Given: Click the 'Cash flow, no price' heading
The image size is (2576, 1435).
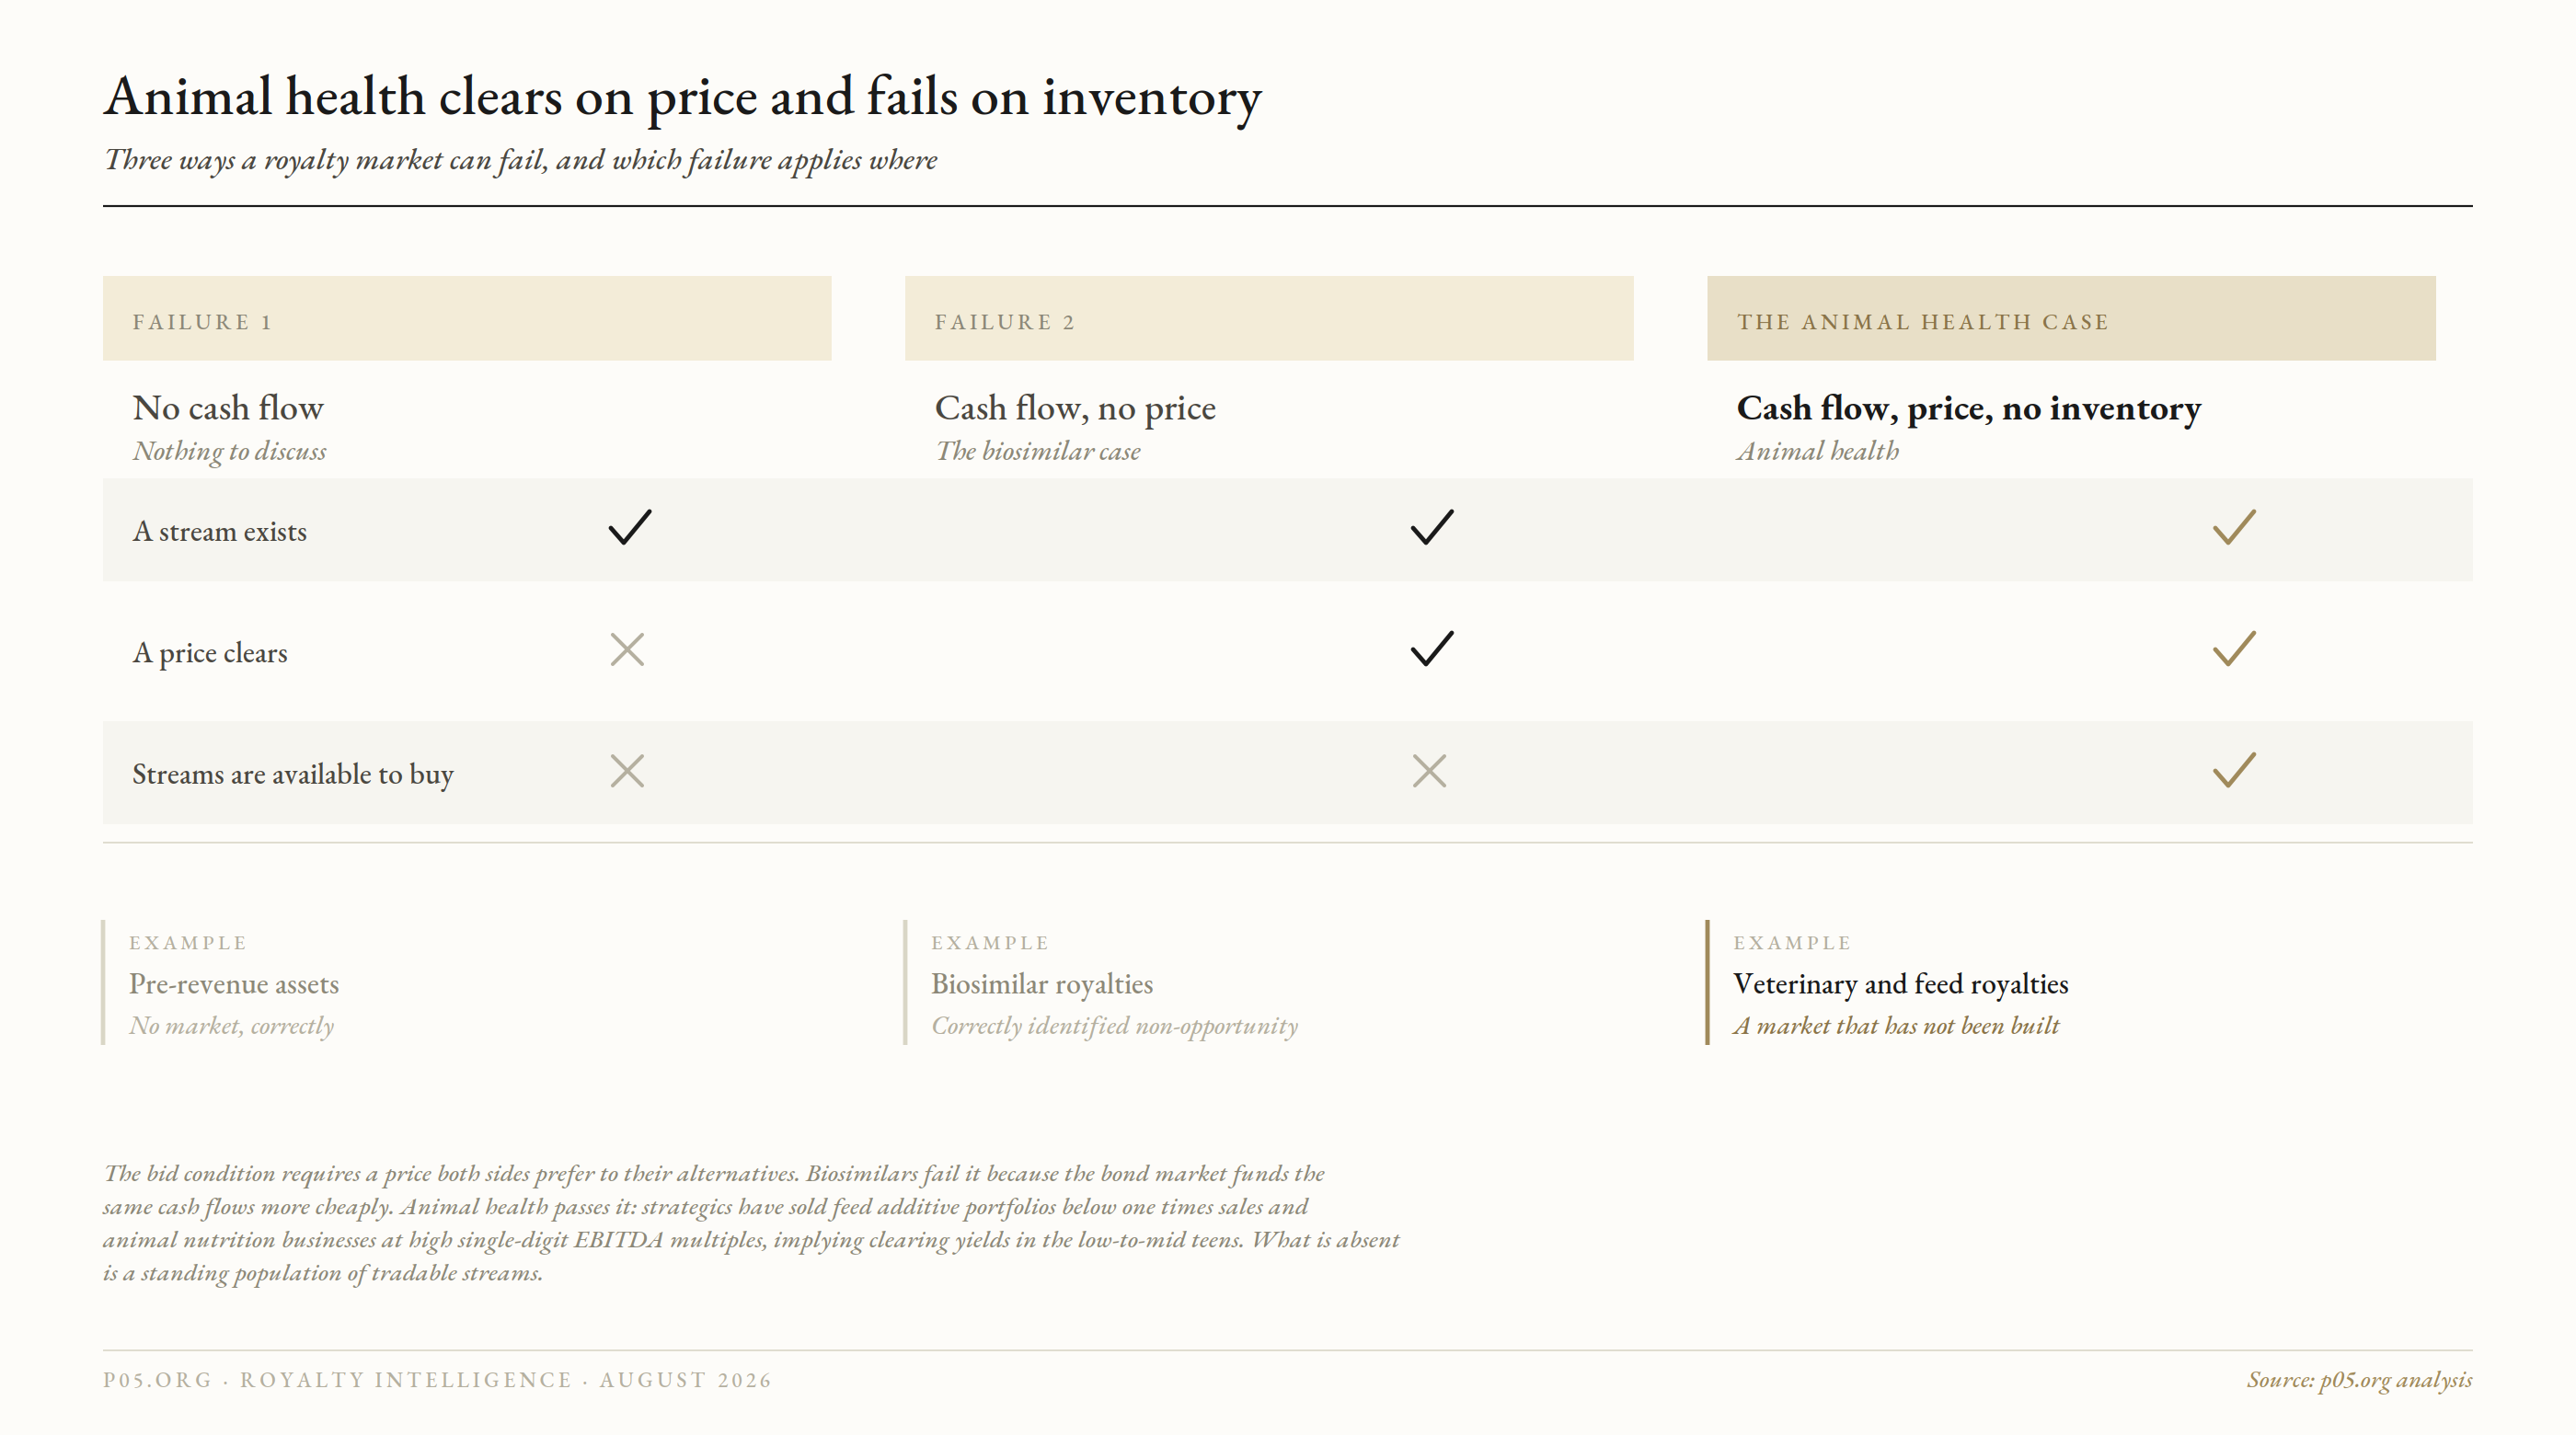Looking at the screenshot, I should click(1075, 408).
